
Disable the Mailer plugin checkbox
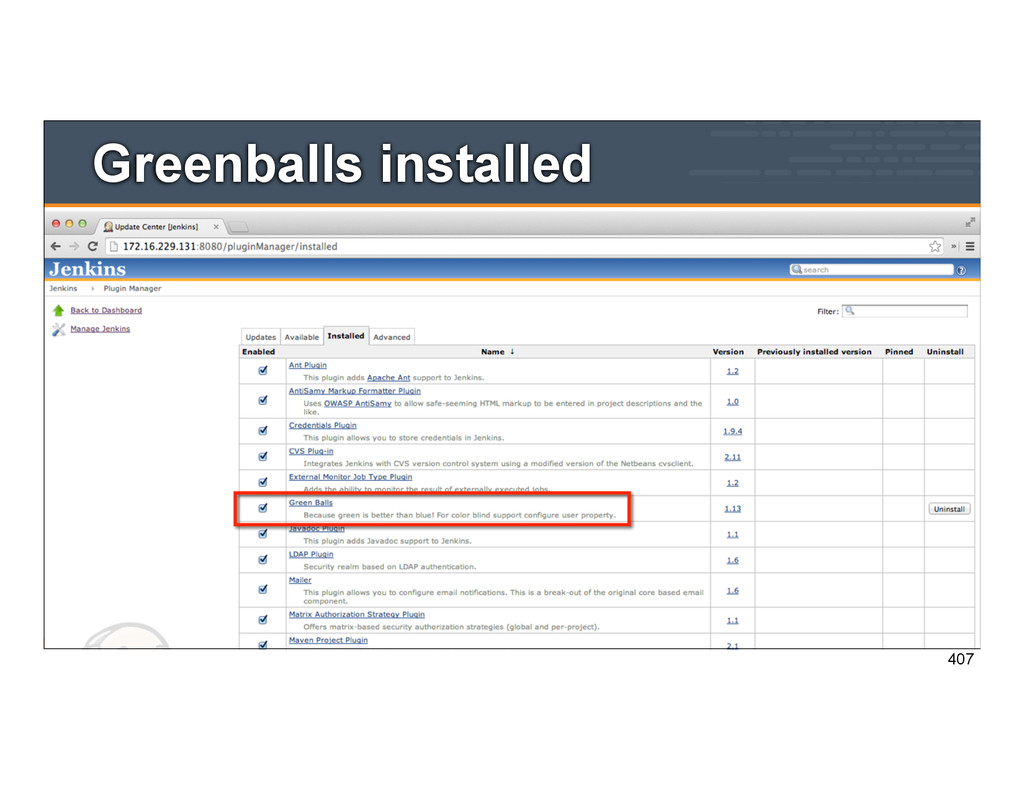click(x=263, y=589)
